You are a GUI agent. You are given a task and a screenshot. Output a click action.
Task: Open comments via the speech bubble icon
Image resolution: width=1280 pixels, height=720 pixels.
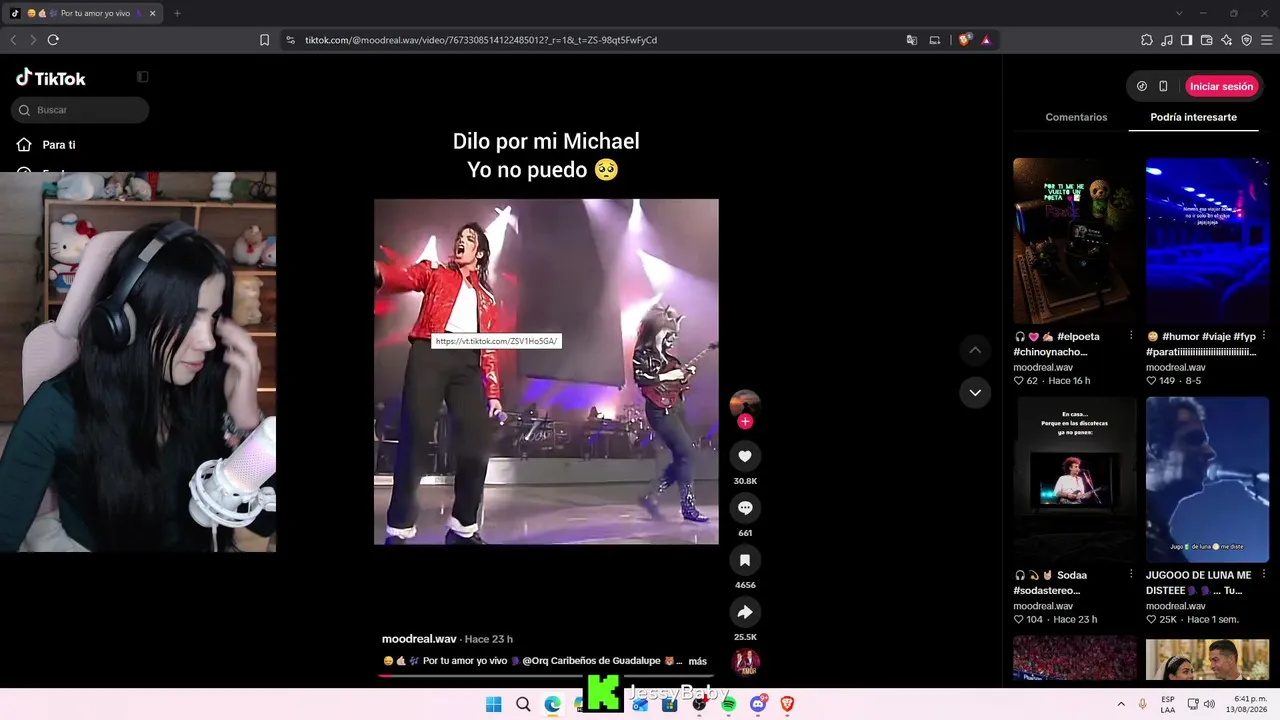pos(745,509)
